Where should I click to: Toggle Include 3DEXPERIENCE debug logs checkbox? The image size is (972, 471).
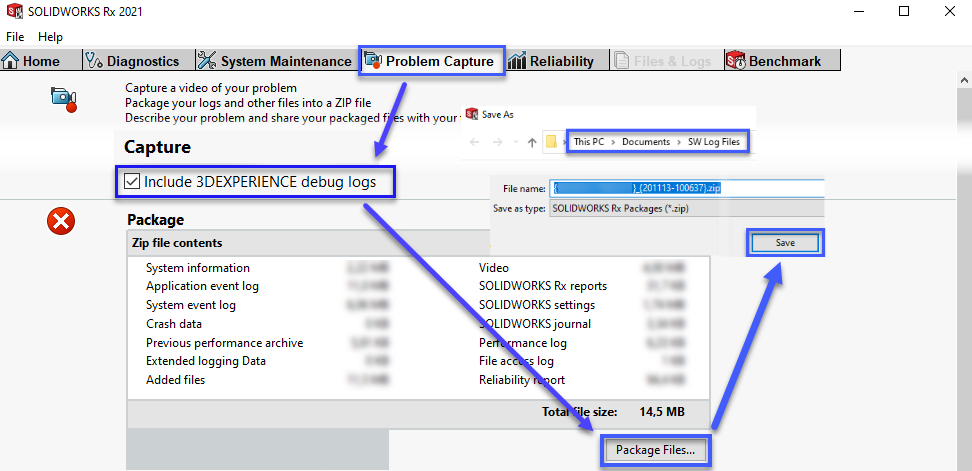tap(131, 182)
